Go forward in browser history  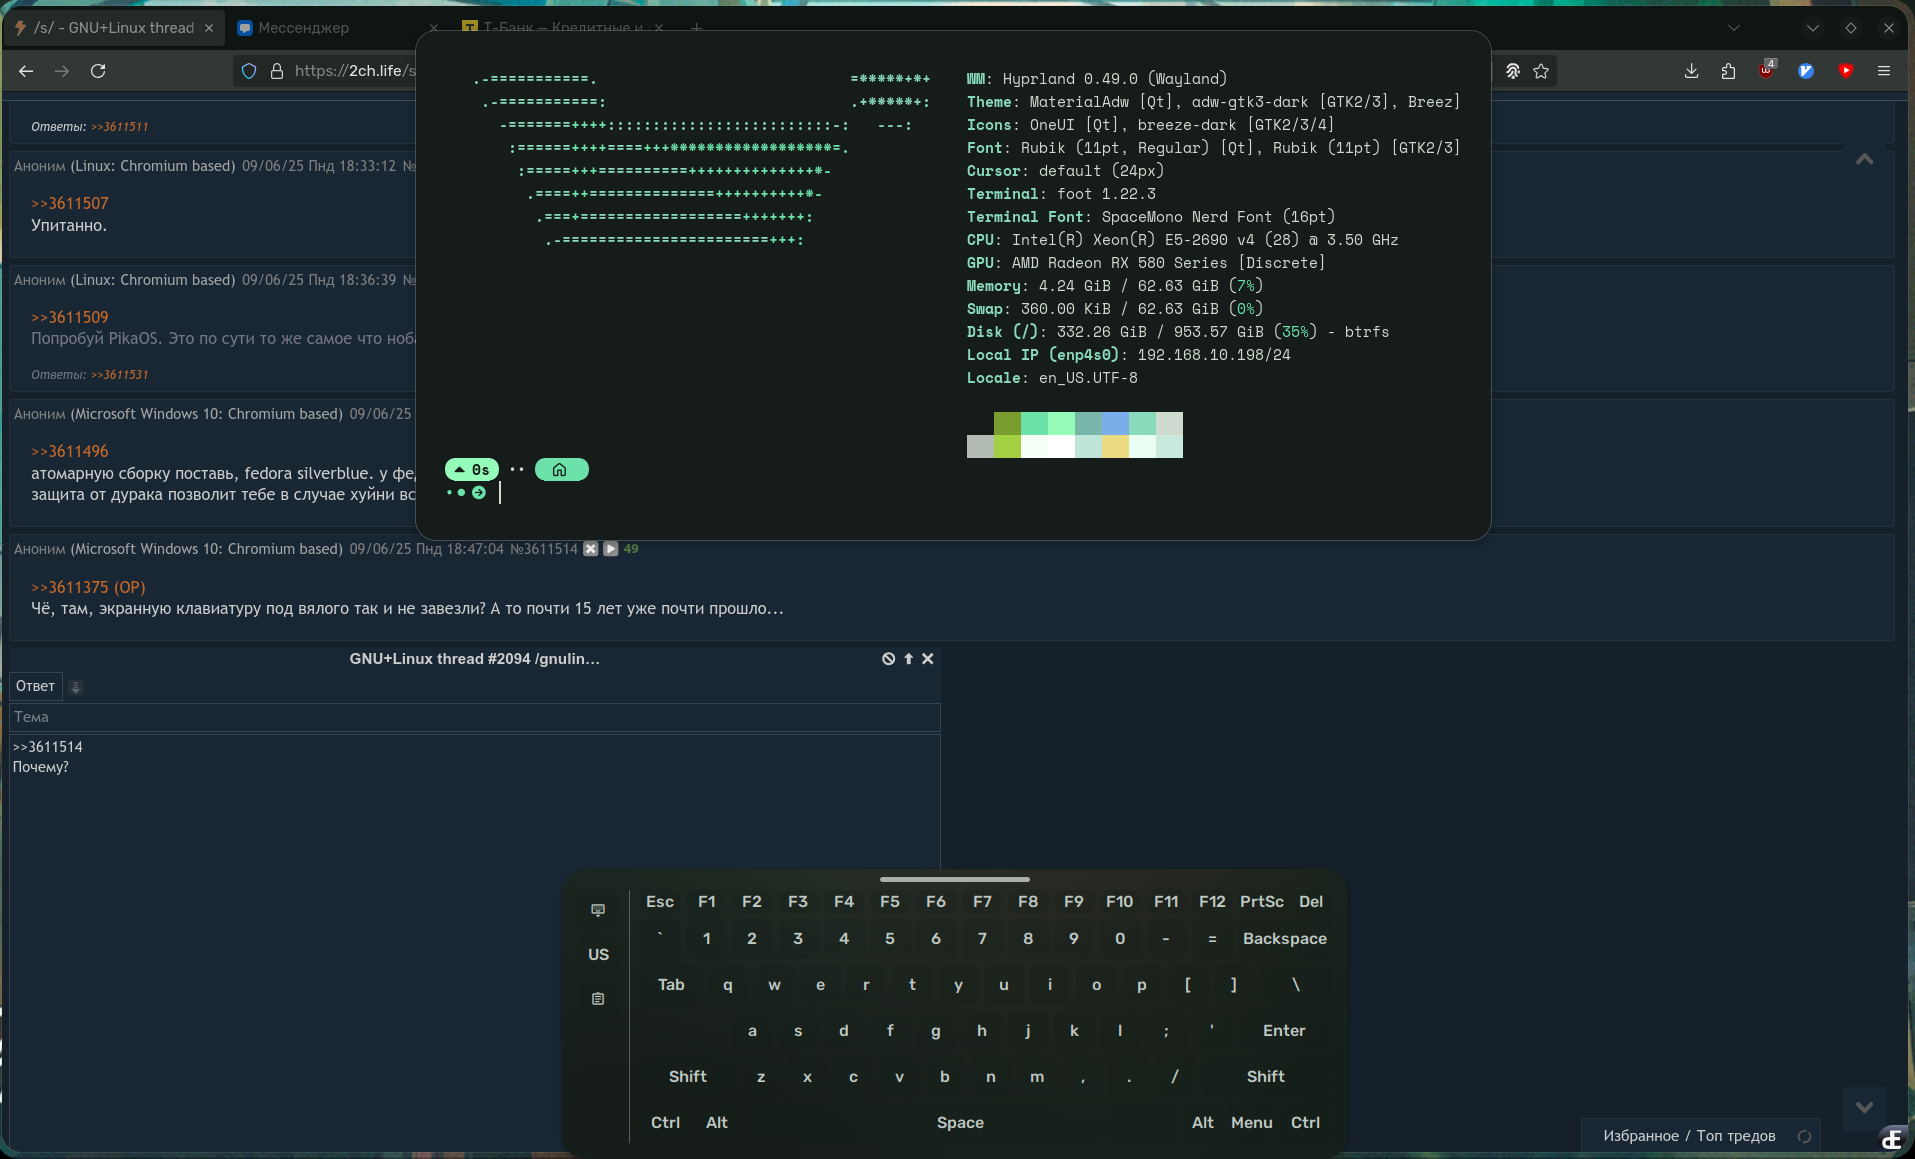click(x=62, y=71)
